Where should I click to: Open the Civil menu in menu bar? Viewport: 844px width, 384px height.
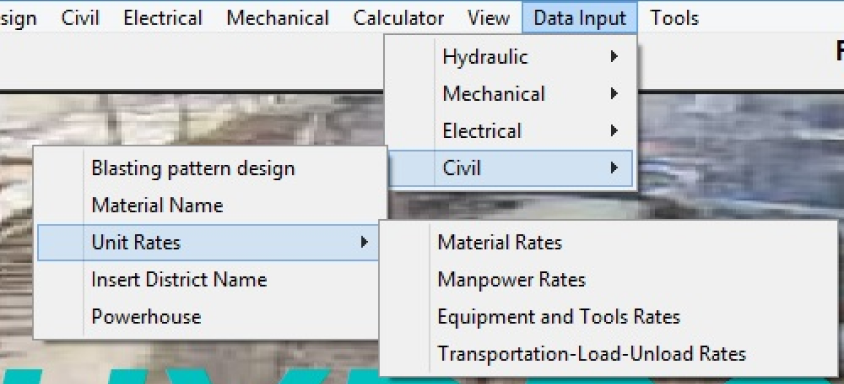80,18
